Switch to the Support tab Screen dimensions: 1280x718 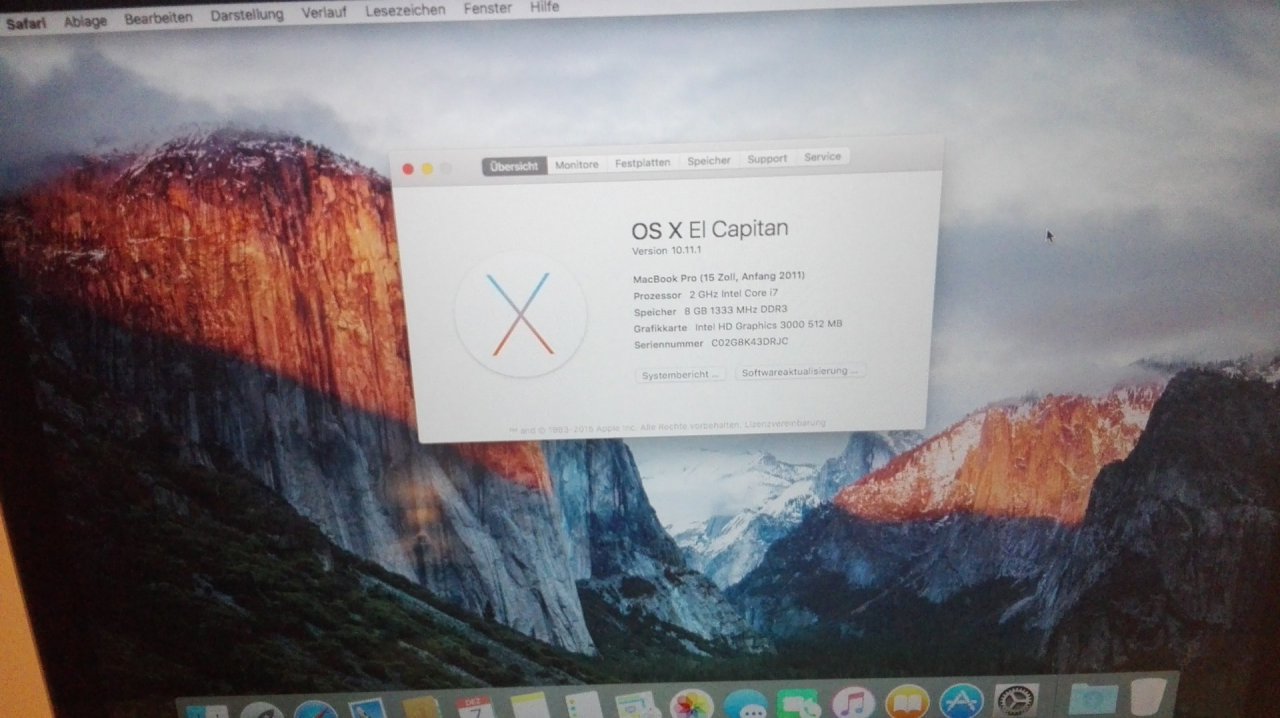point(767,158)
